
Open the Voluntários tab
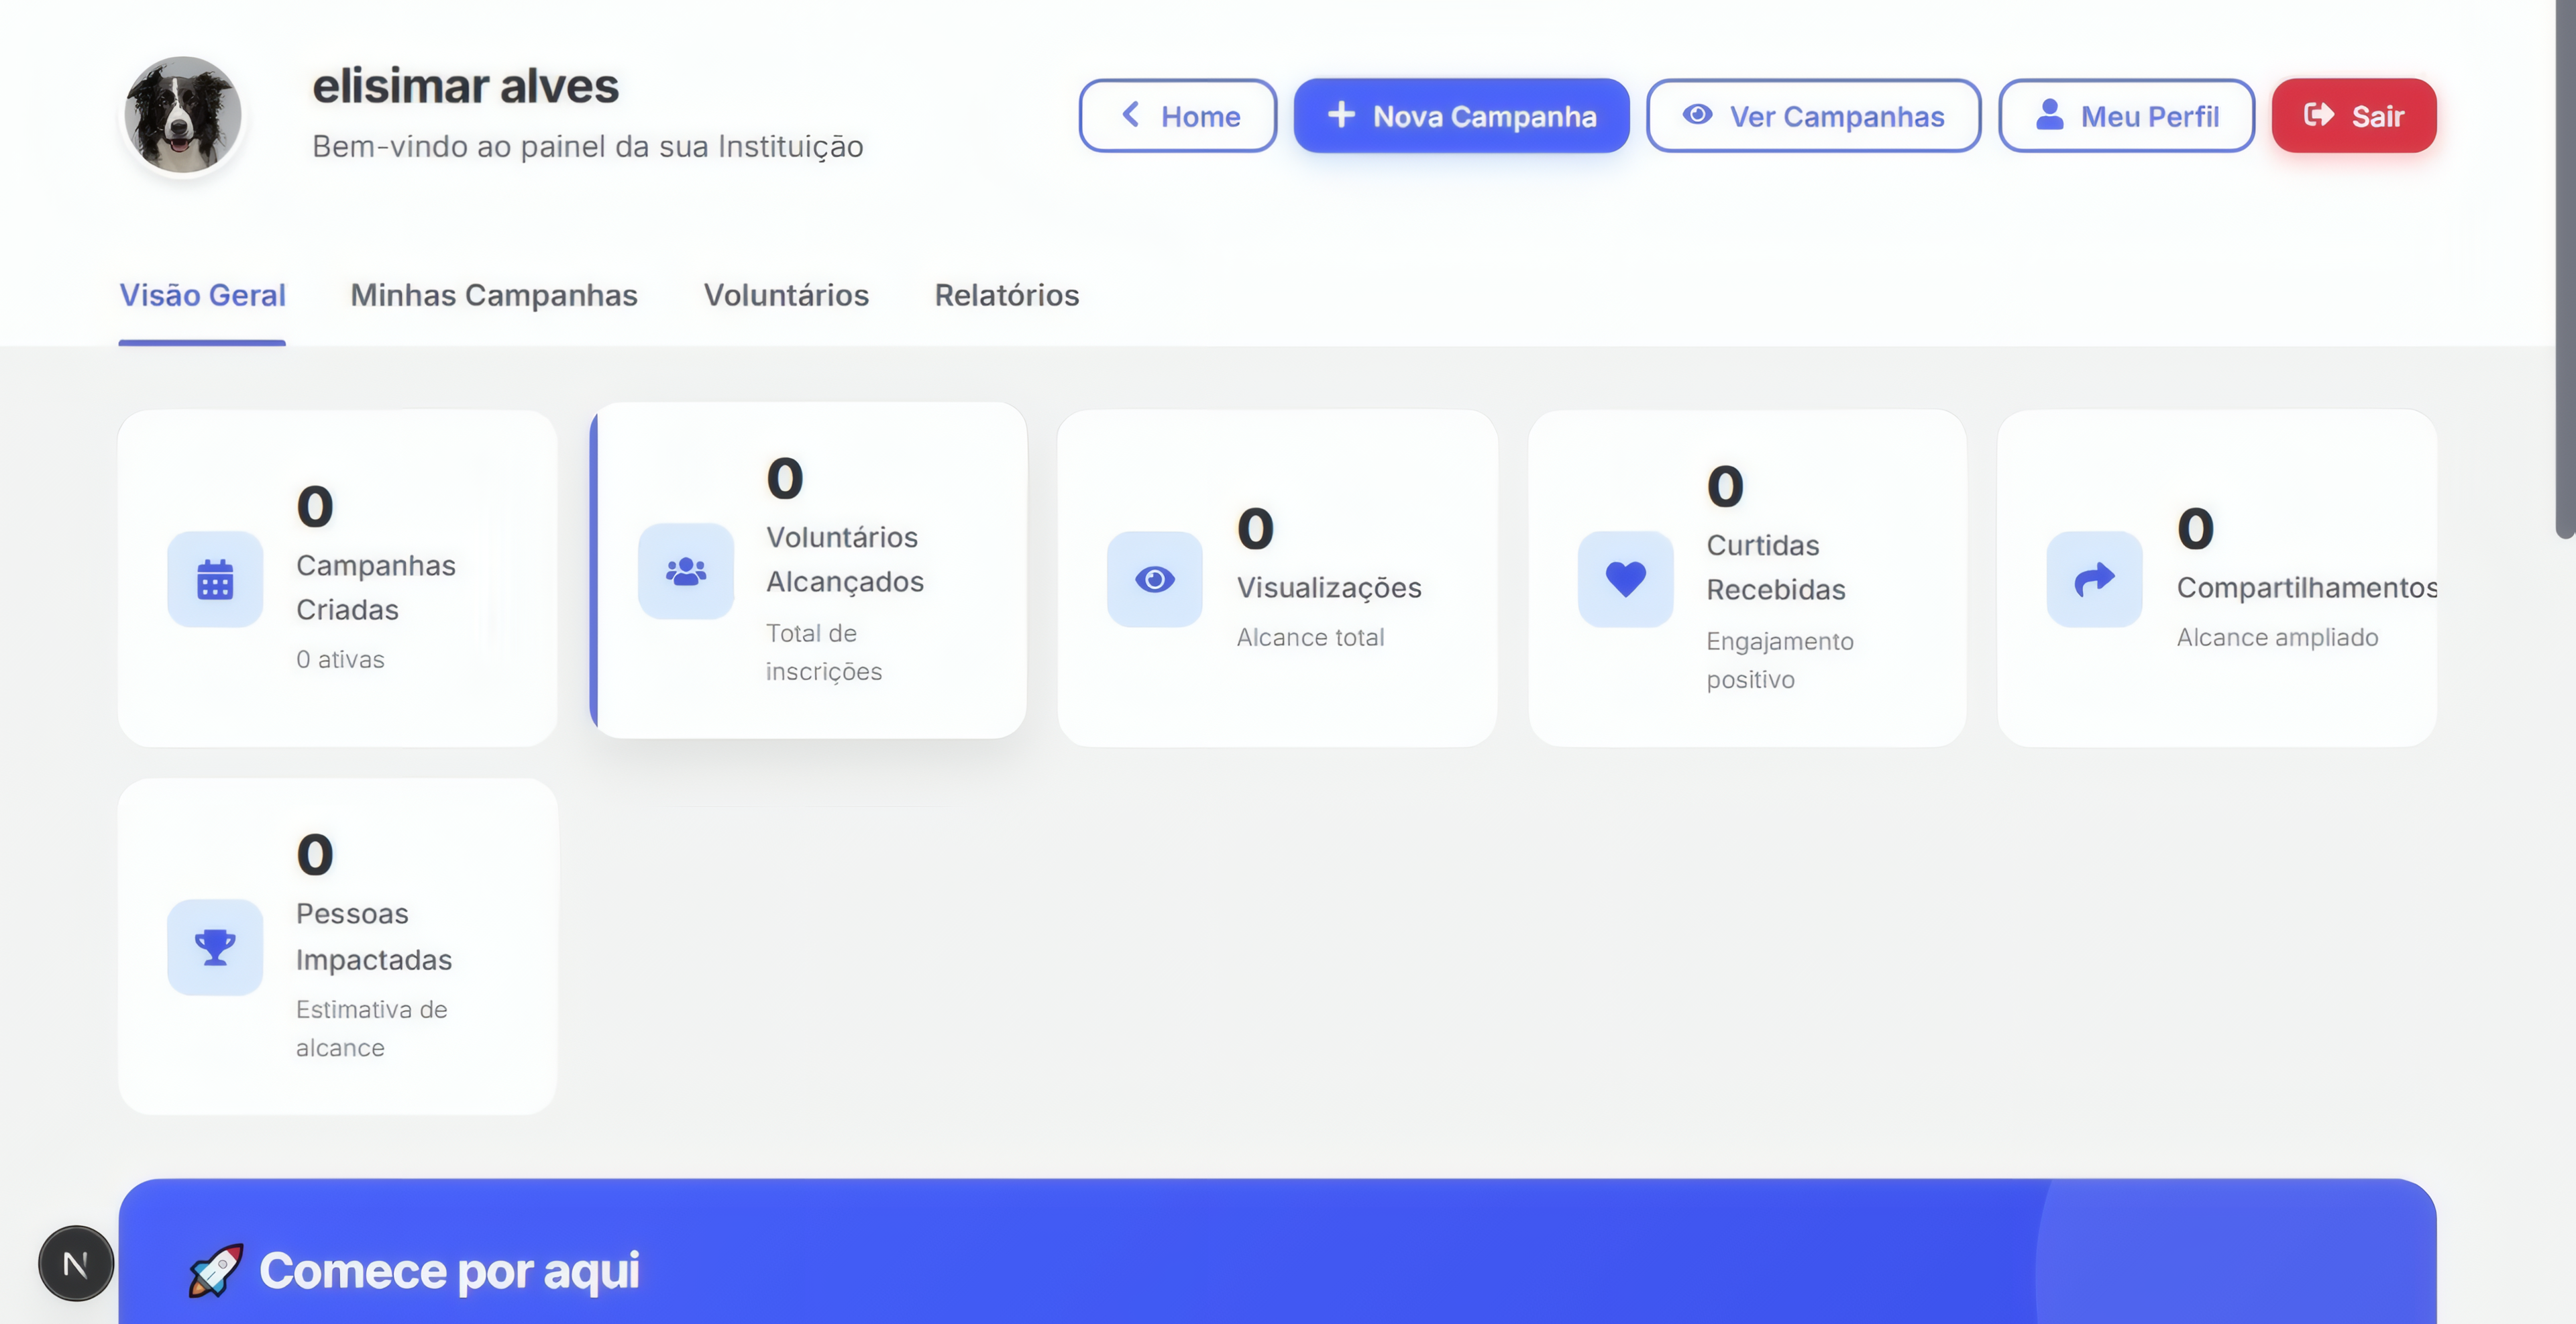[x=786, y=295]
